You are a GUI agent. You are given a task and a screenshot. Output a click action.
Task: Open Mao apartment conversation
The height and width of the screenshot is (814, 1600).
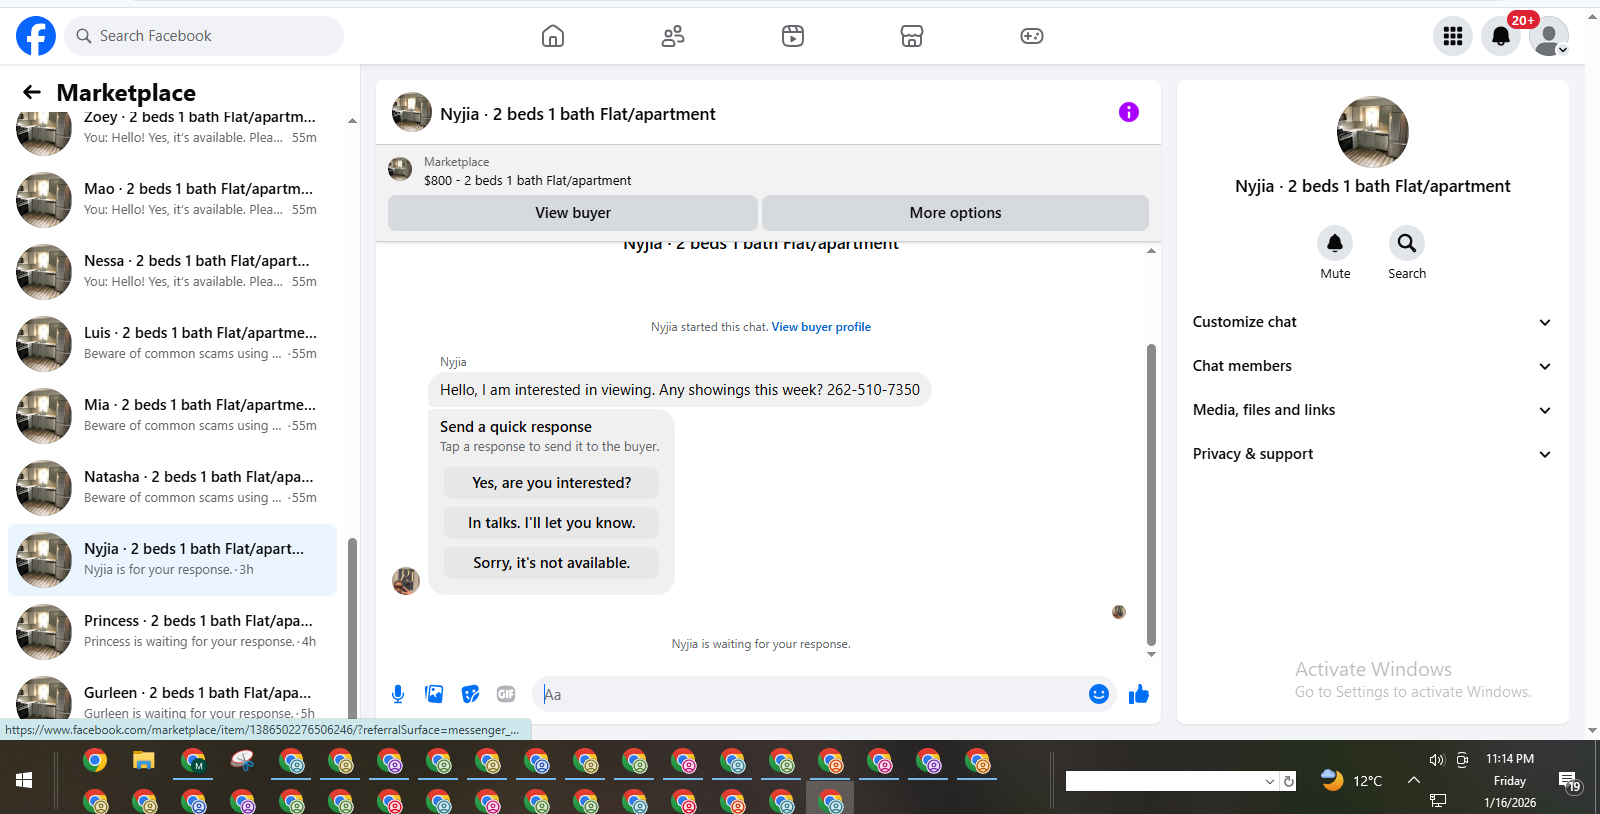[172, 199]
